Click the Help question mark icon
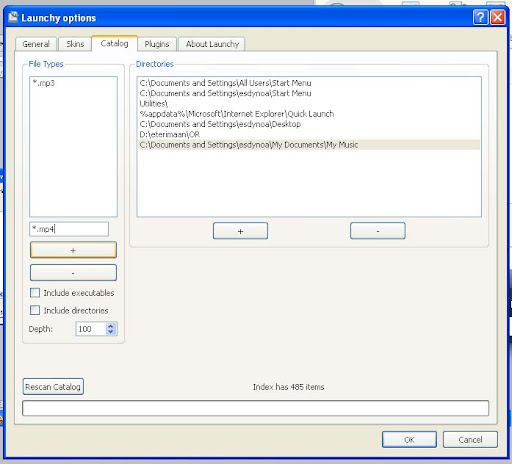This screenshot has height=464, width=512. pos(480,17)
